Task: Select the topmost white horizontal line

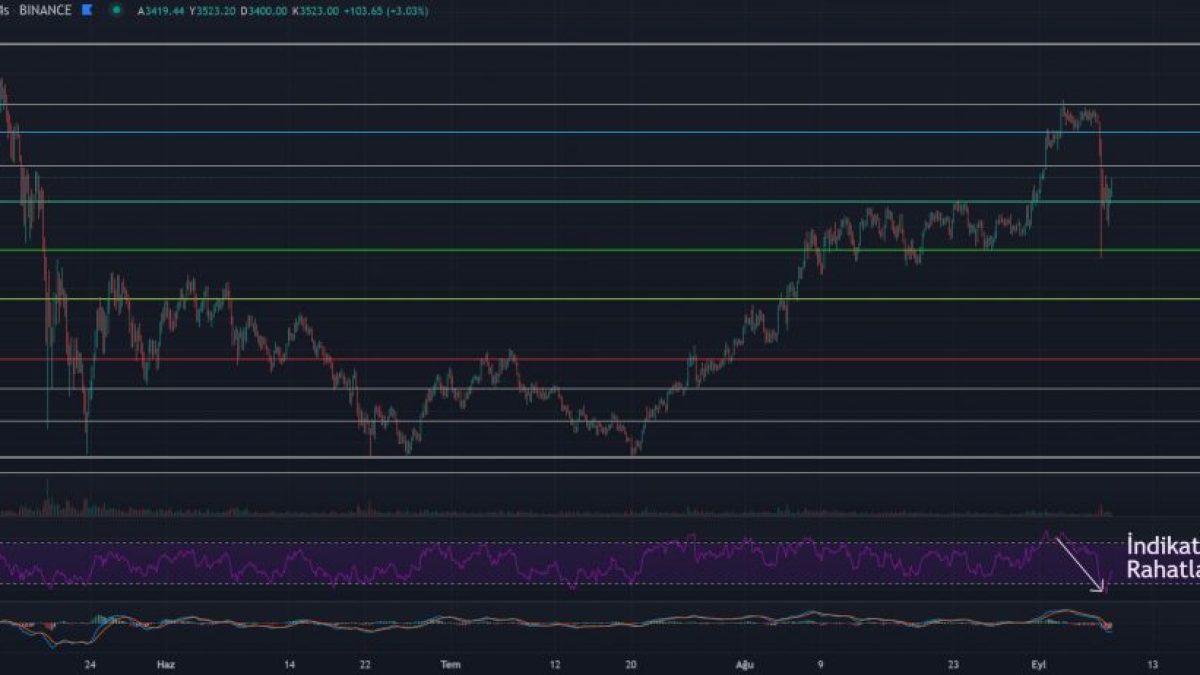Action: 600,44
